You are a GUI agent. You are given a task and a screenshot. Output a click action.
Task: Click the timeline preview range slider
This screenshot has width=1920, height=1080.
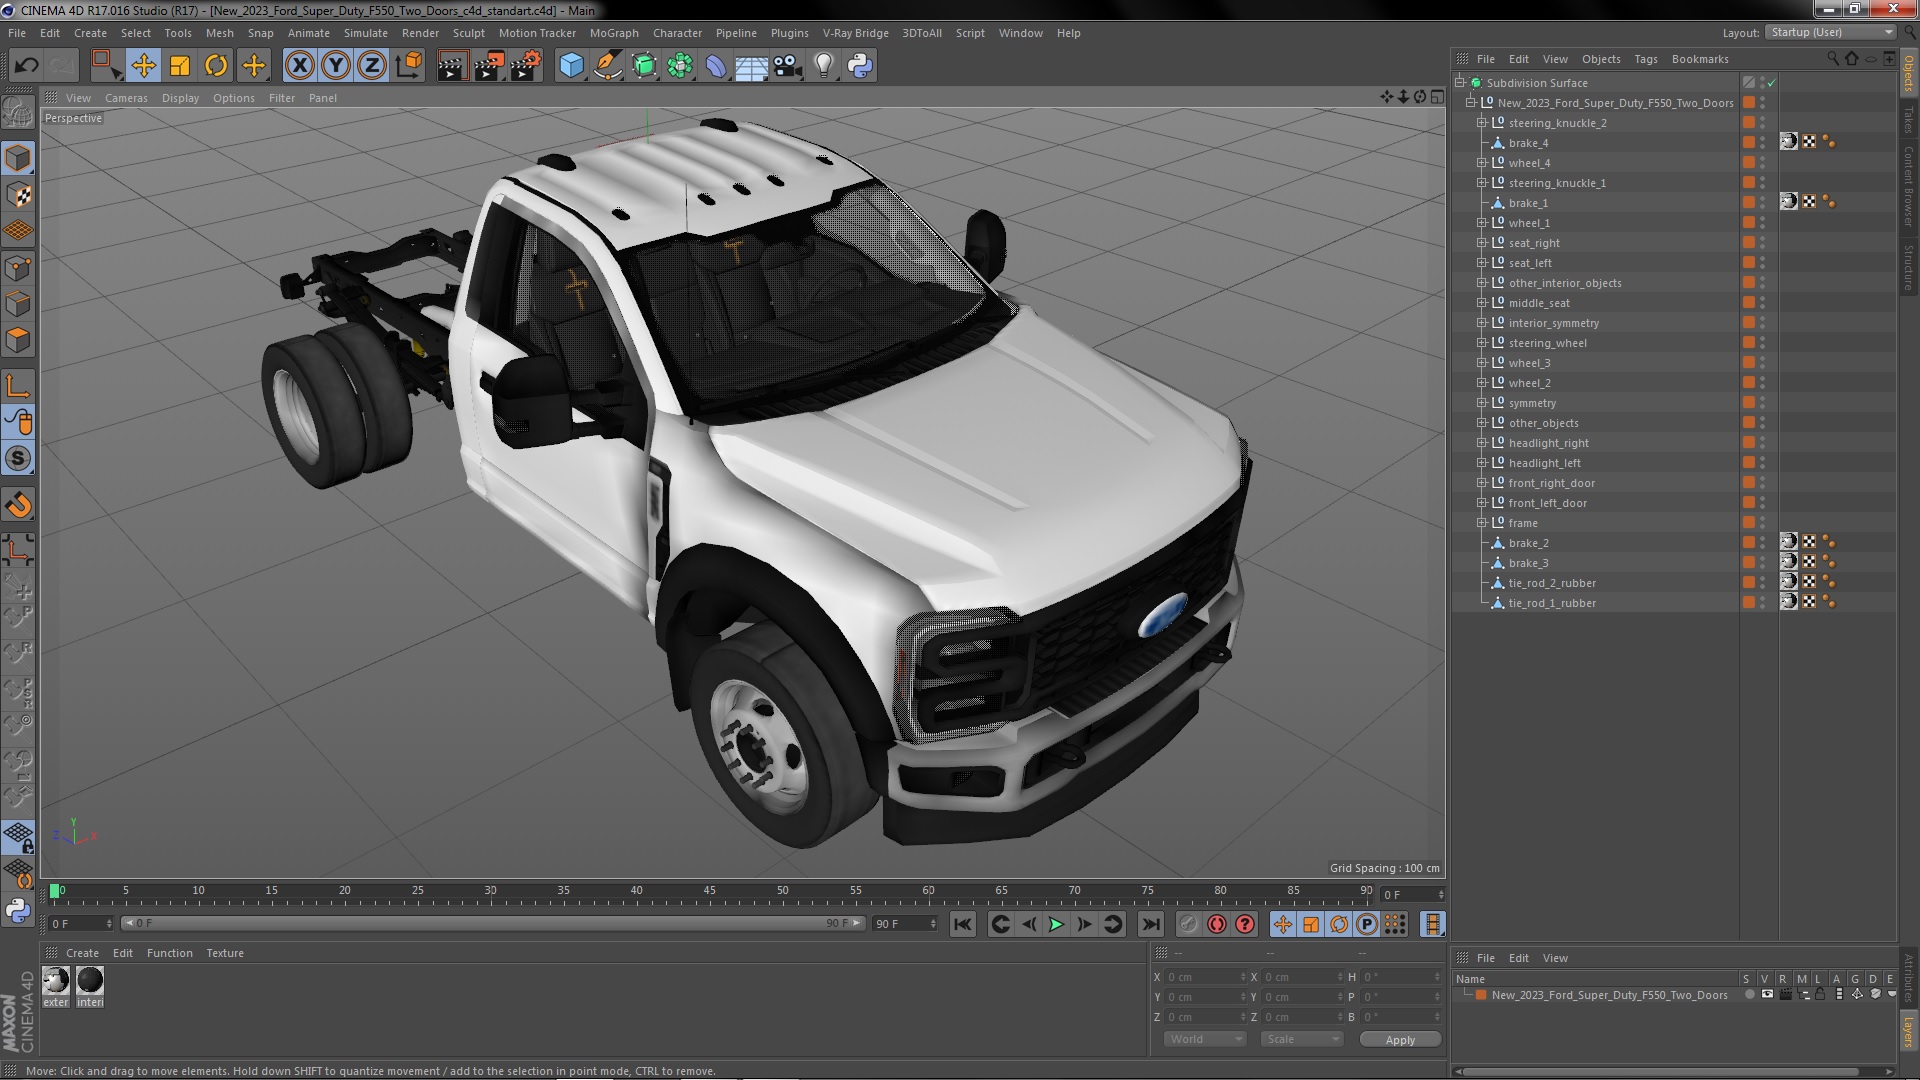pyautogui.click(x=492, y=924)
